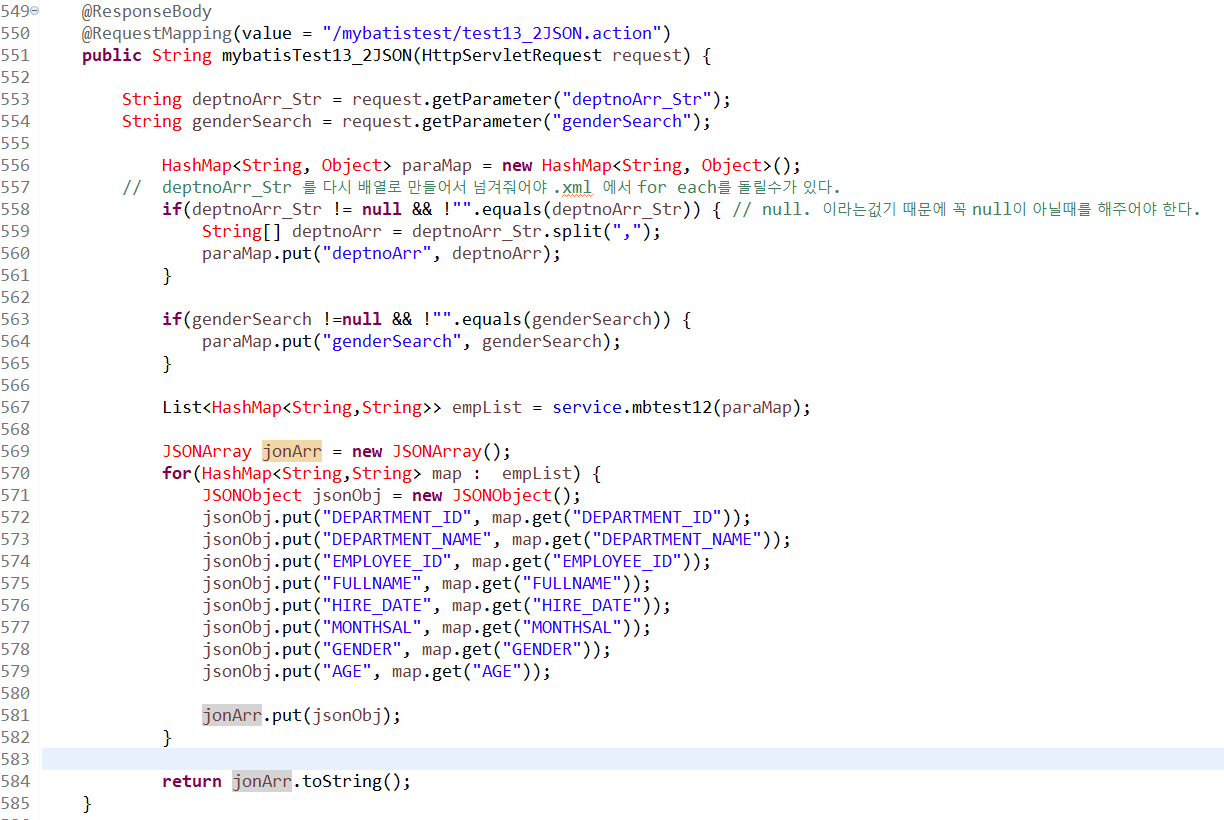Click line number 562 in the gutter
This screenshot has width=1224, height=820.
(x=15, y=298)
